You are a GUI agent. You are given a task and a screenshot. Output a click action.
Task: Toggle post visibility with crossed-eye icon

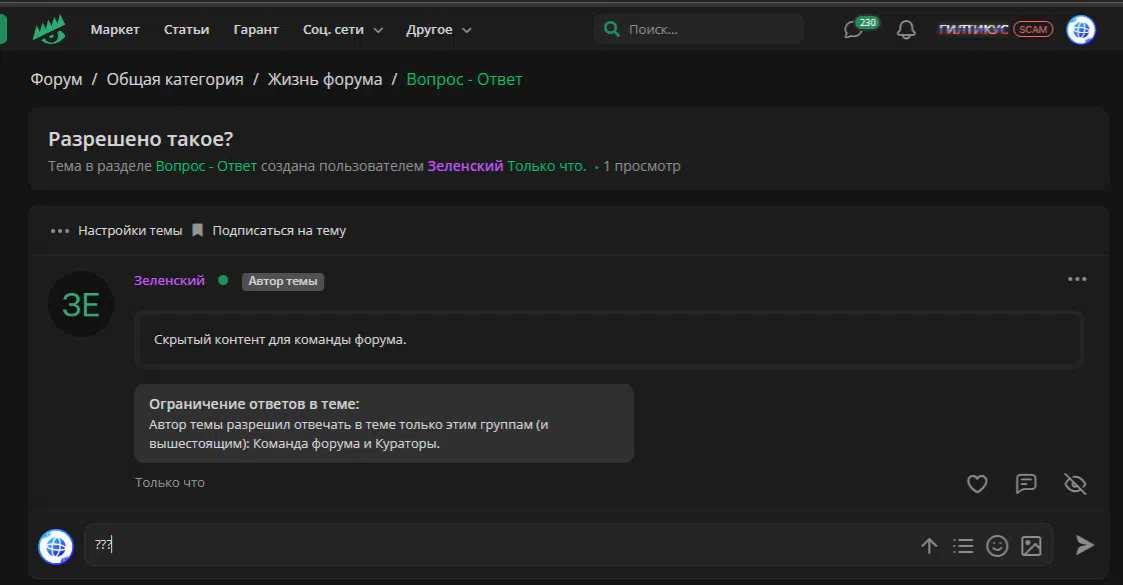(1075, 484)
